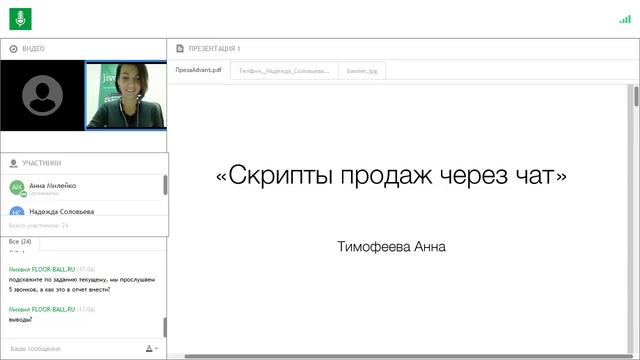Click the ВИДЕО panel title
The image size is (640, 360).
tap(33, 49)
